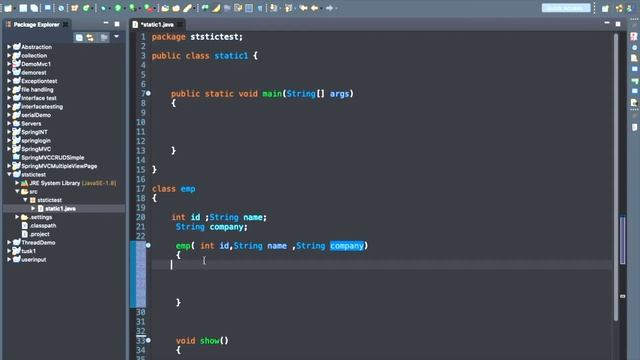
Task: Click highlighted 'company' parameter in code
Action: click(x=347, y=246)
